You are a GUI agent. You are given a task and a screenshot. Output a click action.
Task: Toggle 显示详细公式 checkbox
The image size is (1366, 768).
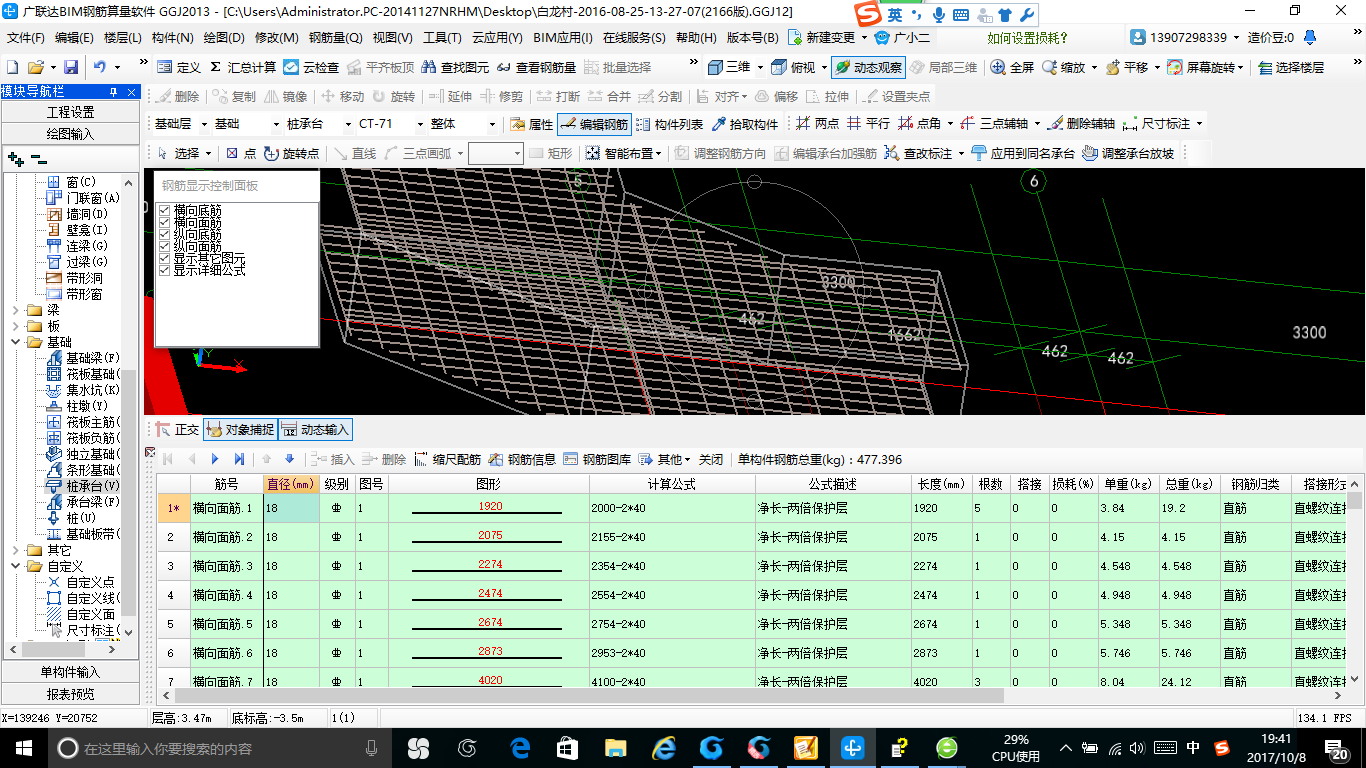165,270
